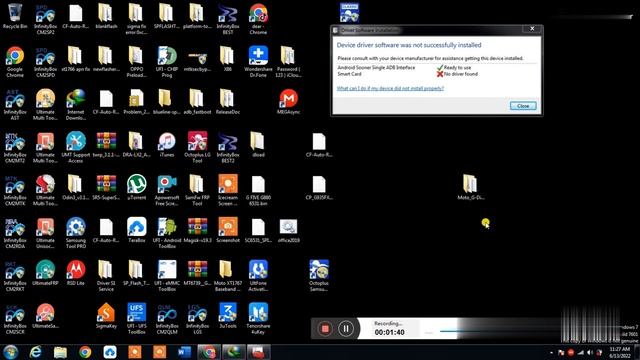The image size is (640, 360).
Task: Open the Icecream Screen Recorder shortcut
Action: [228, 190]
